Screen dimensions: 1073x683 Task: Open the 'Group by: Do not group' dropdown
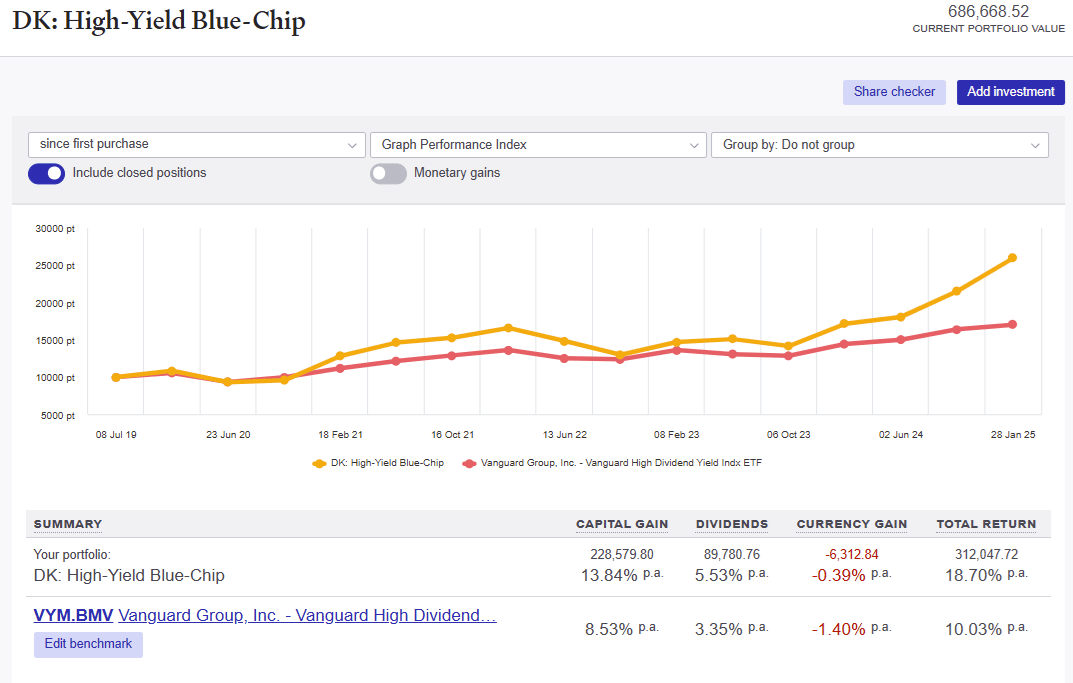(x=879, y=144)
